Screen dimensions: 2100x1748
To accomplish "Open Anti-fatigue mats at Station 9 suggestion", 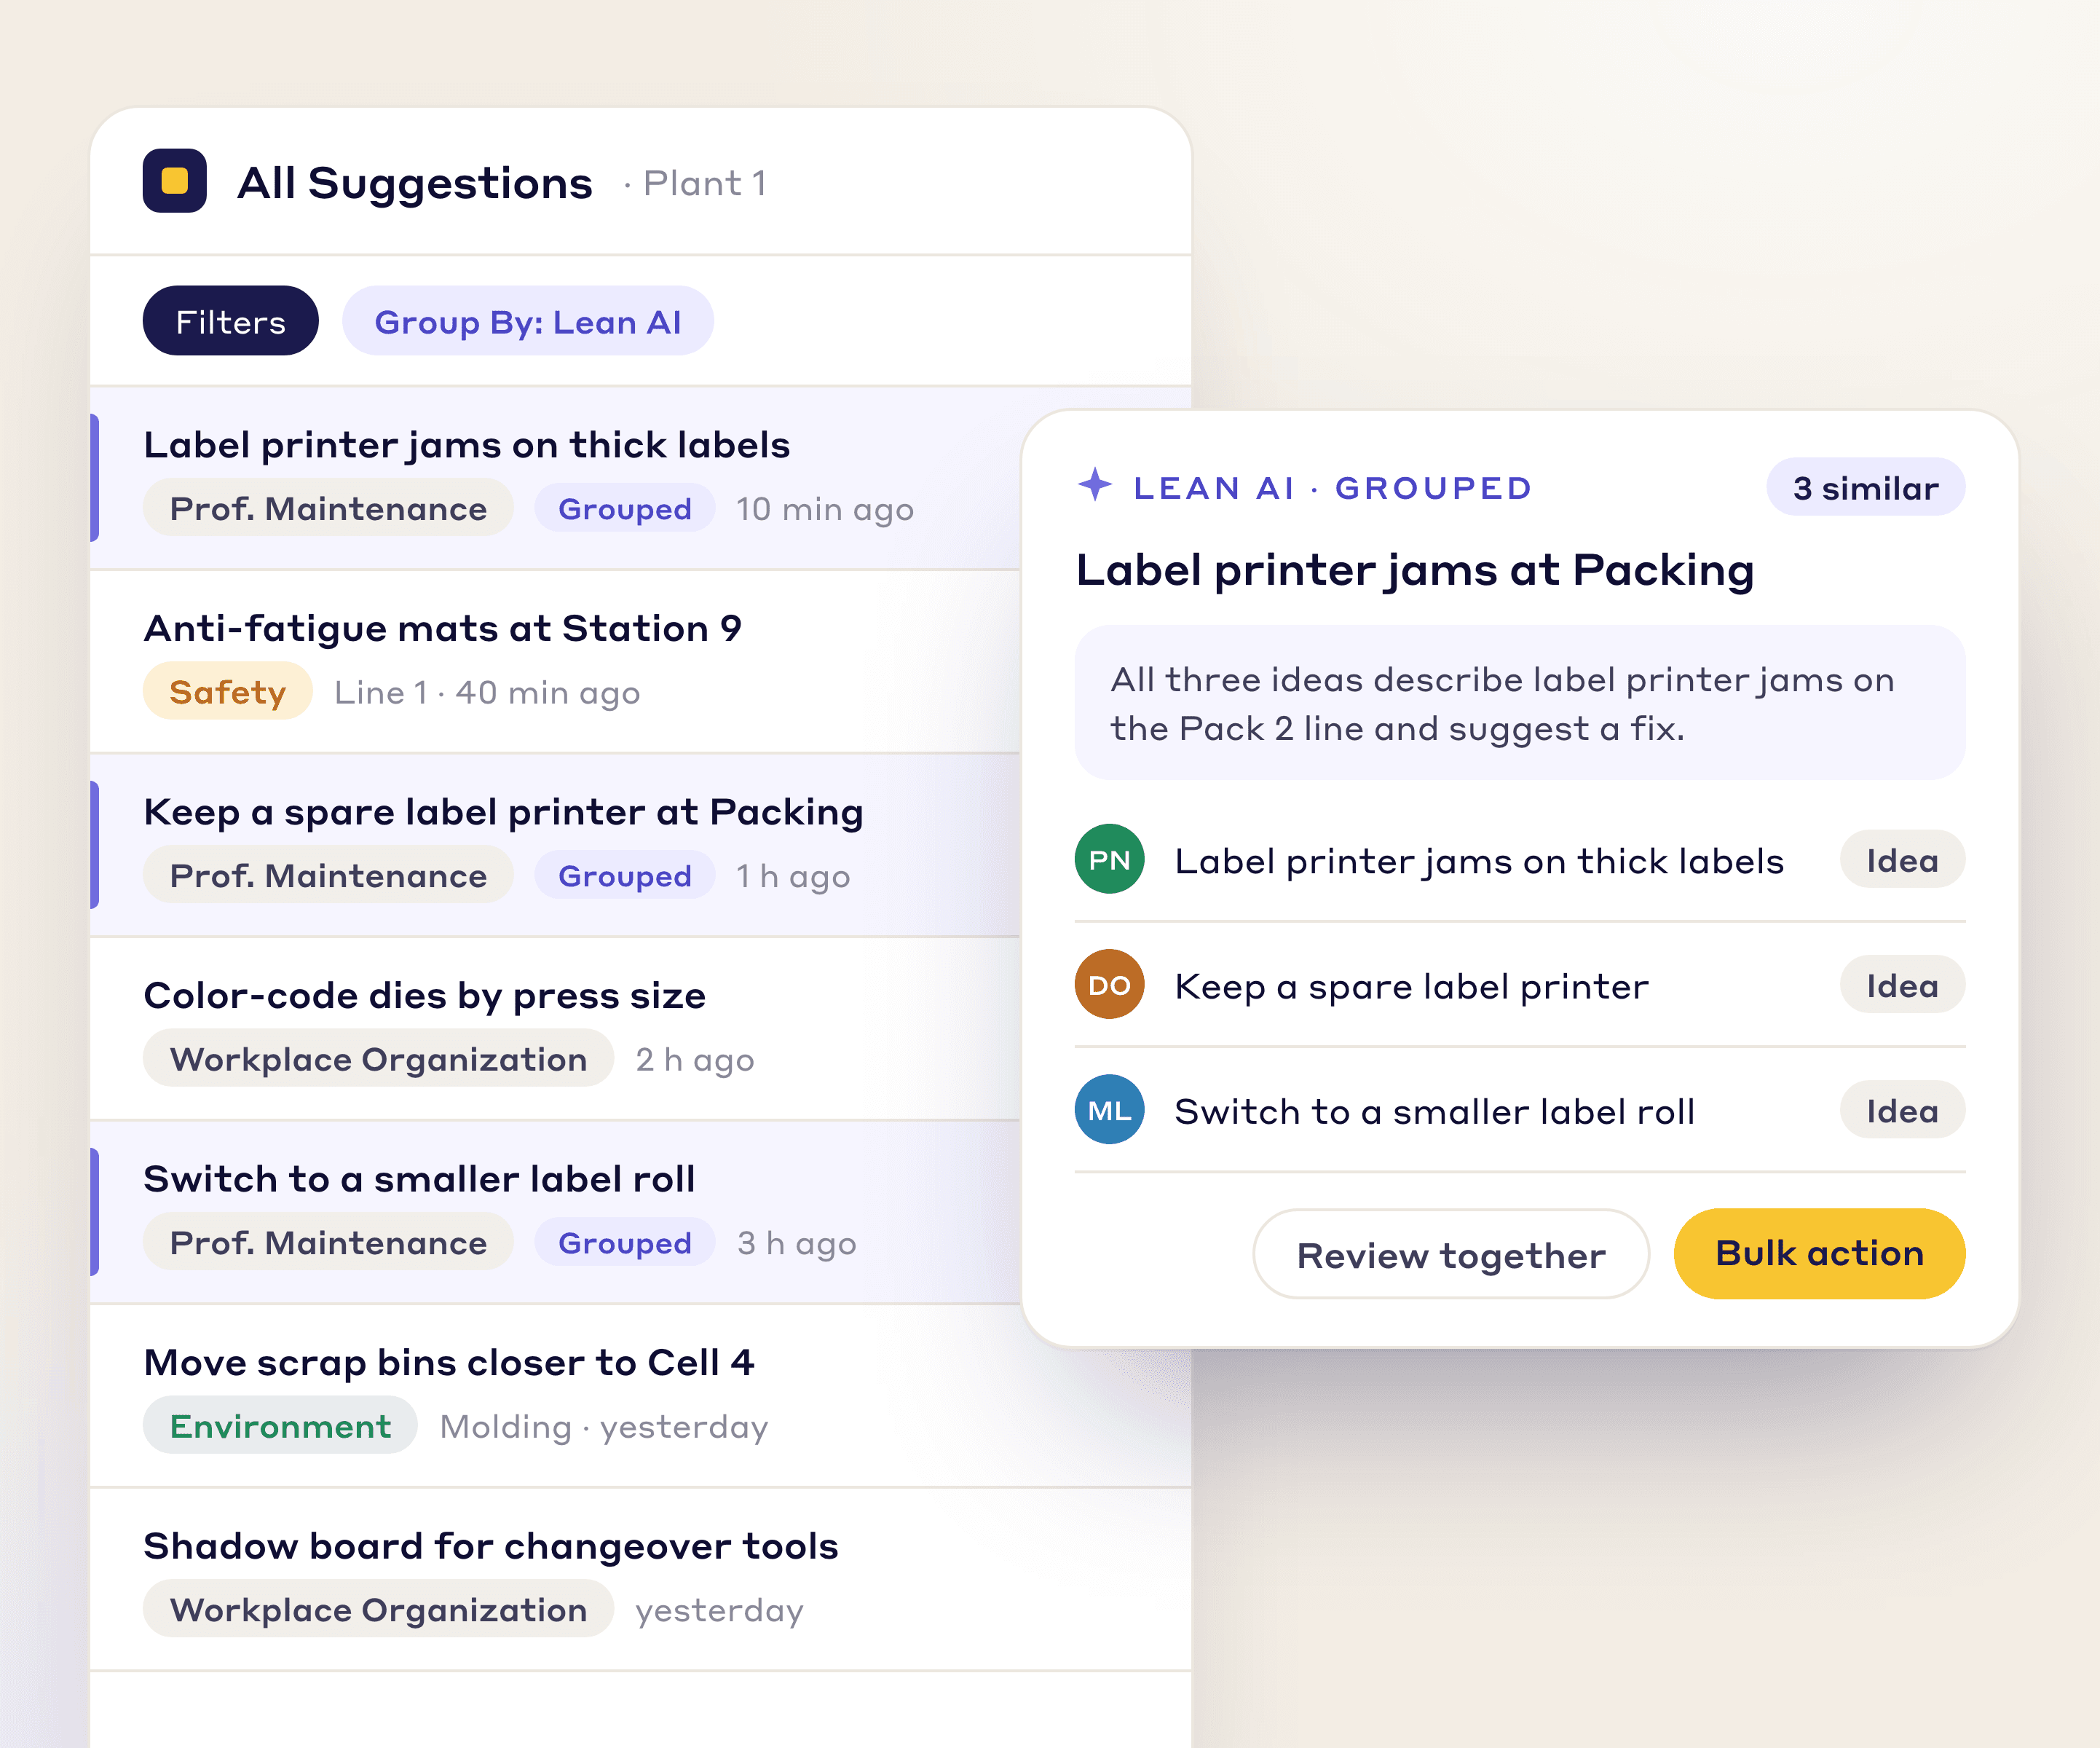I will [555, 661].
